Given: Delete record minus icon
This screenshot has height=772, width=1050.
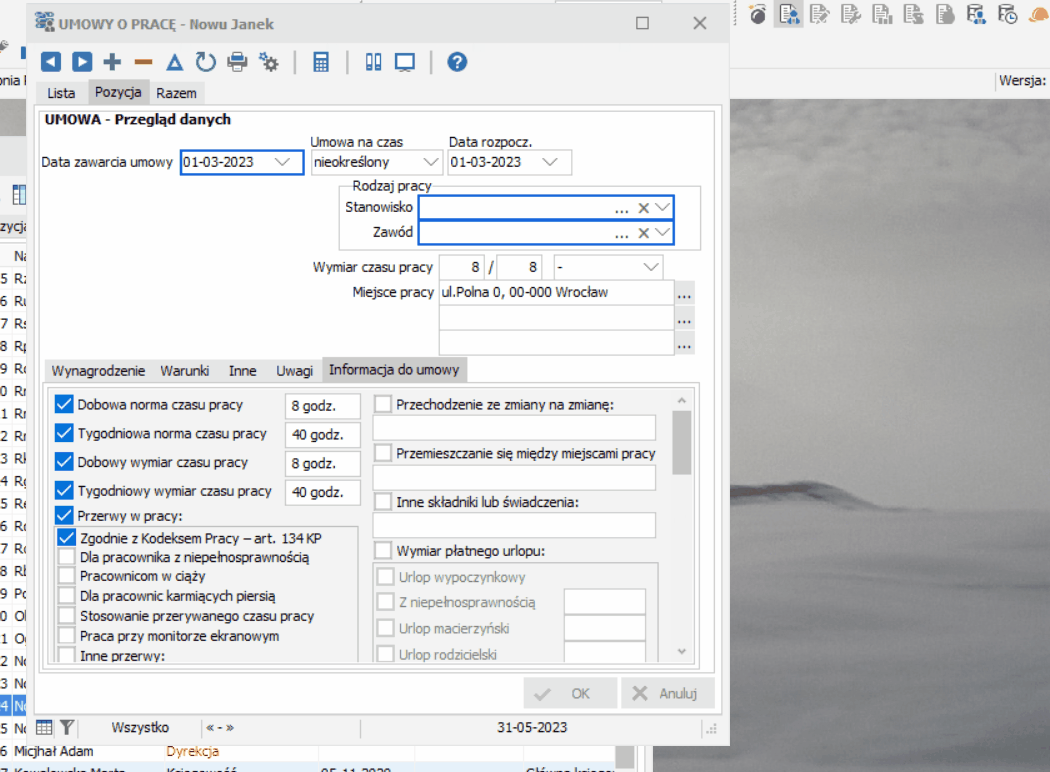Looking at the screenshot, I should click(x=143, y=62).
